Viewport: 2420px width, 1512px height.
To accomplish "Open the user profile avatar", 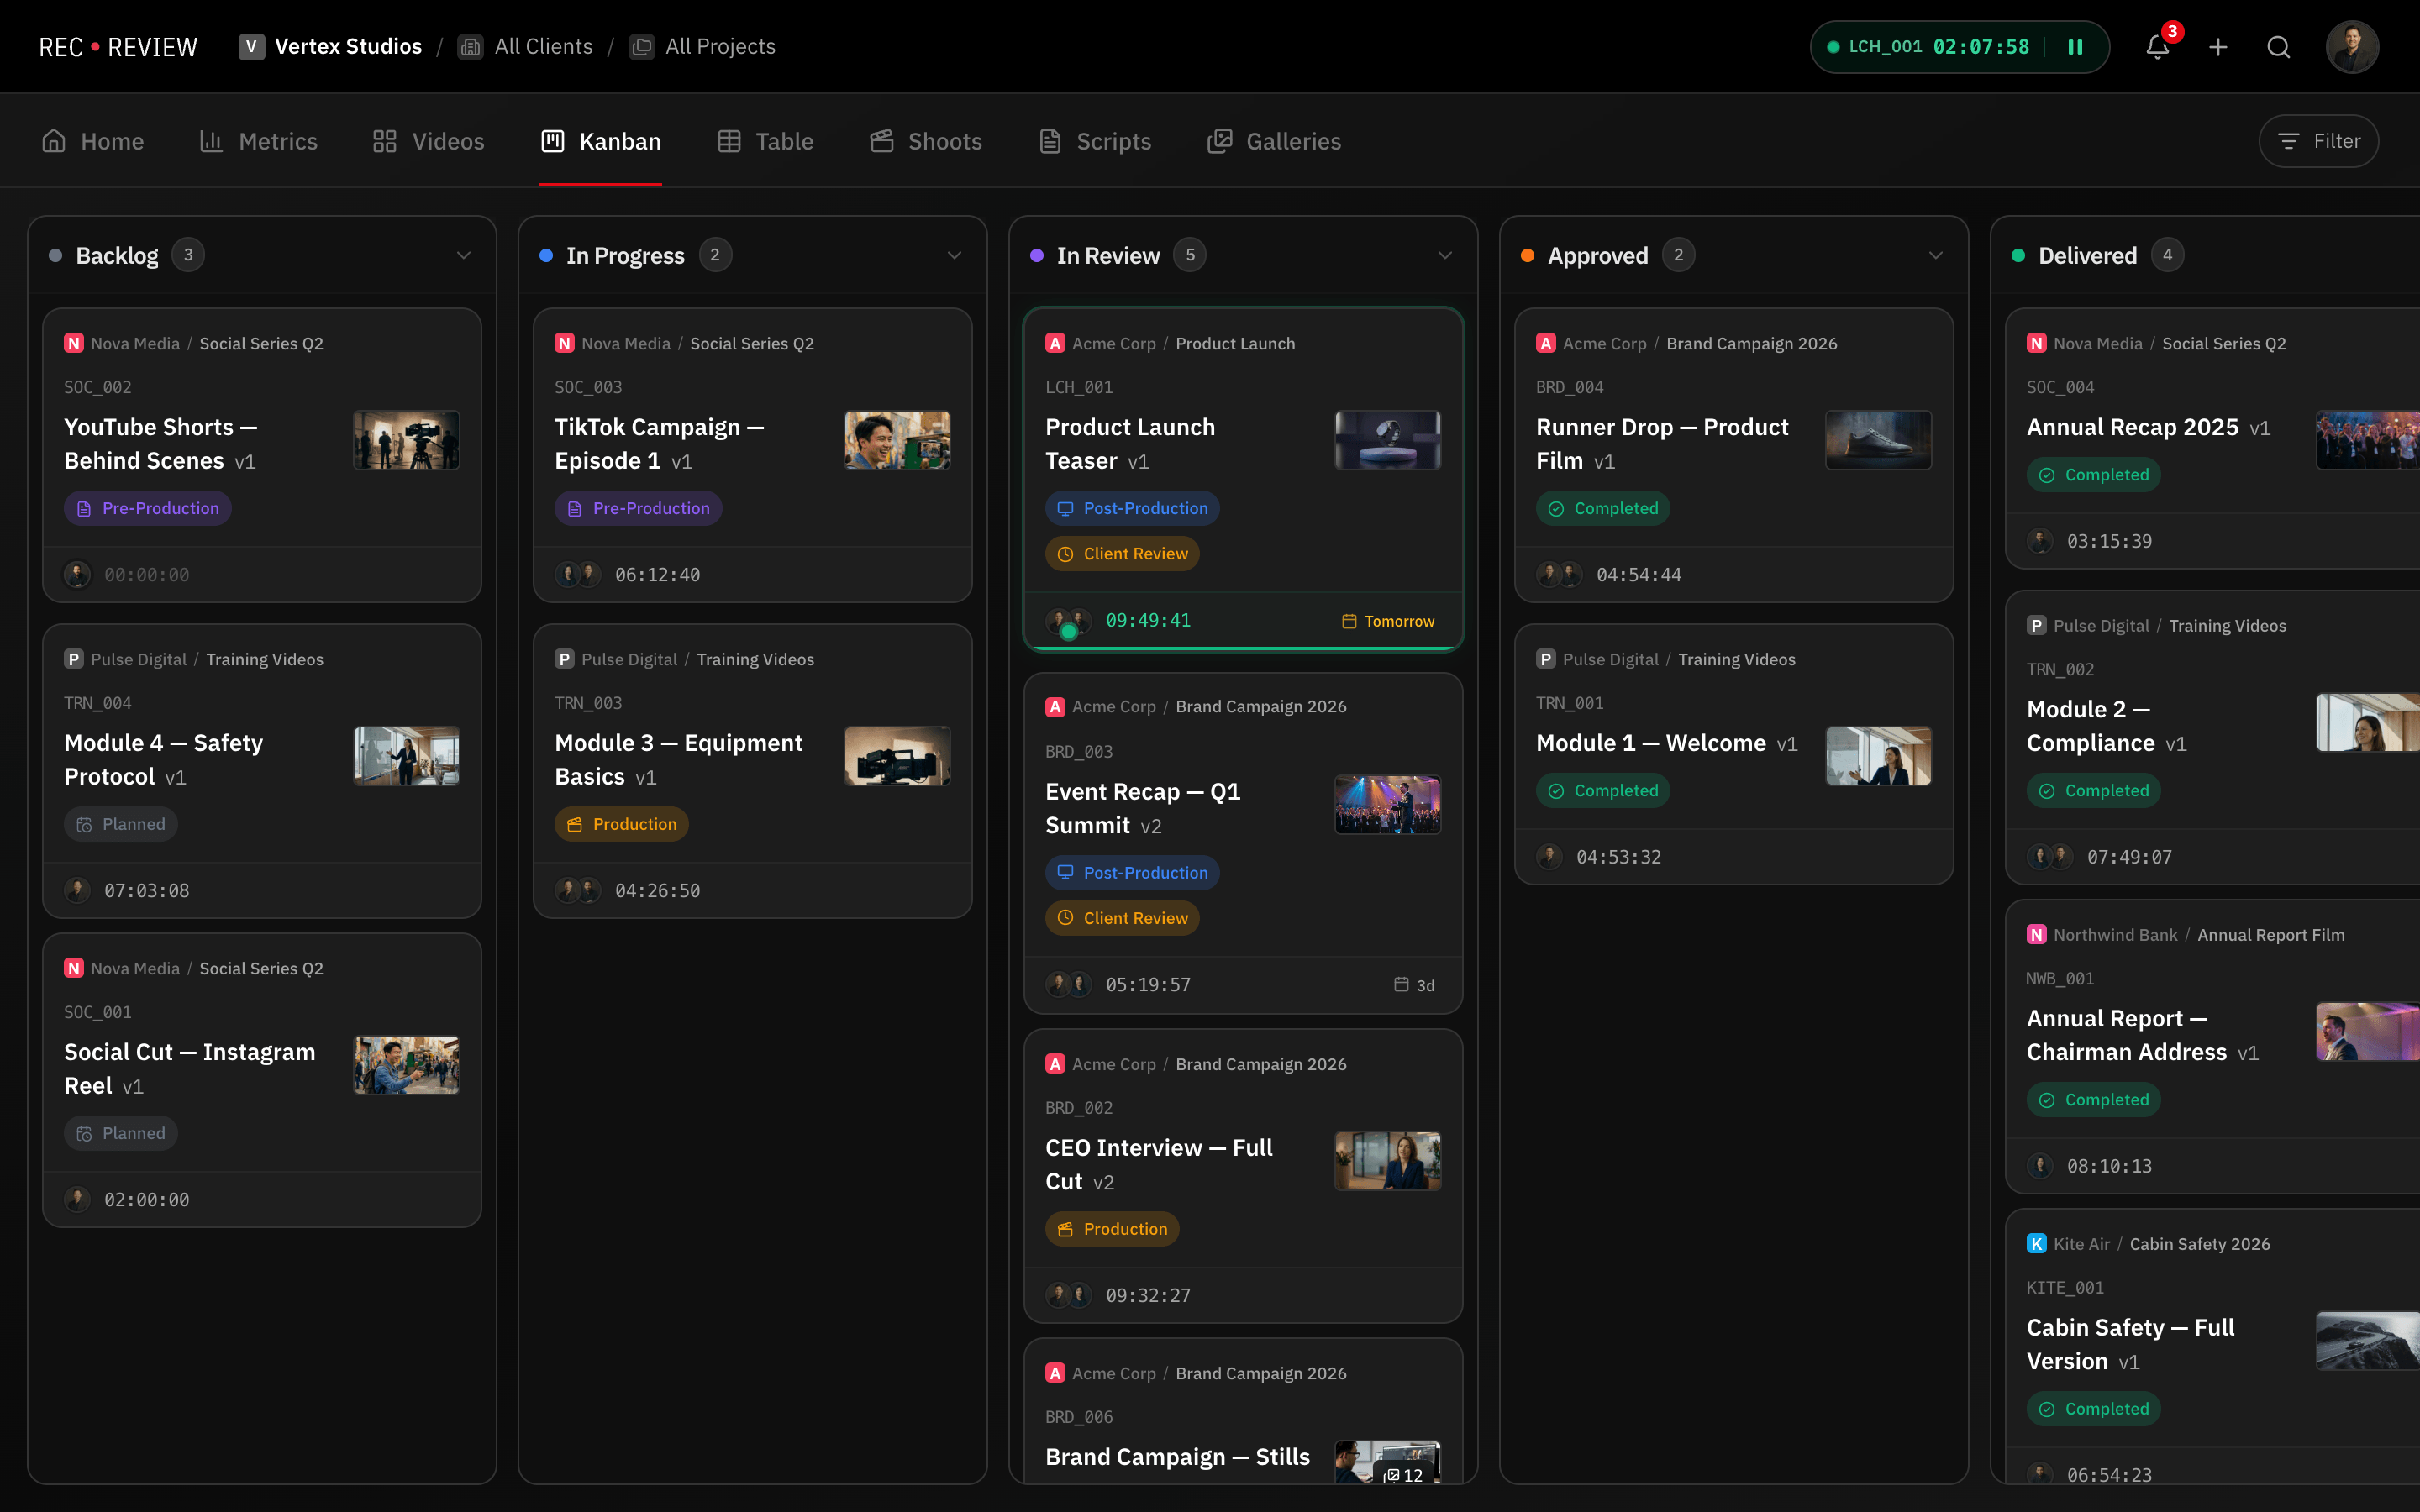I will click(2351, 47).
